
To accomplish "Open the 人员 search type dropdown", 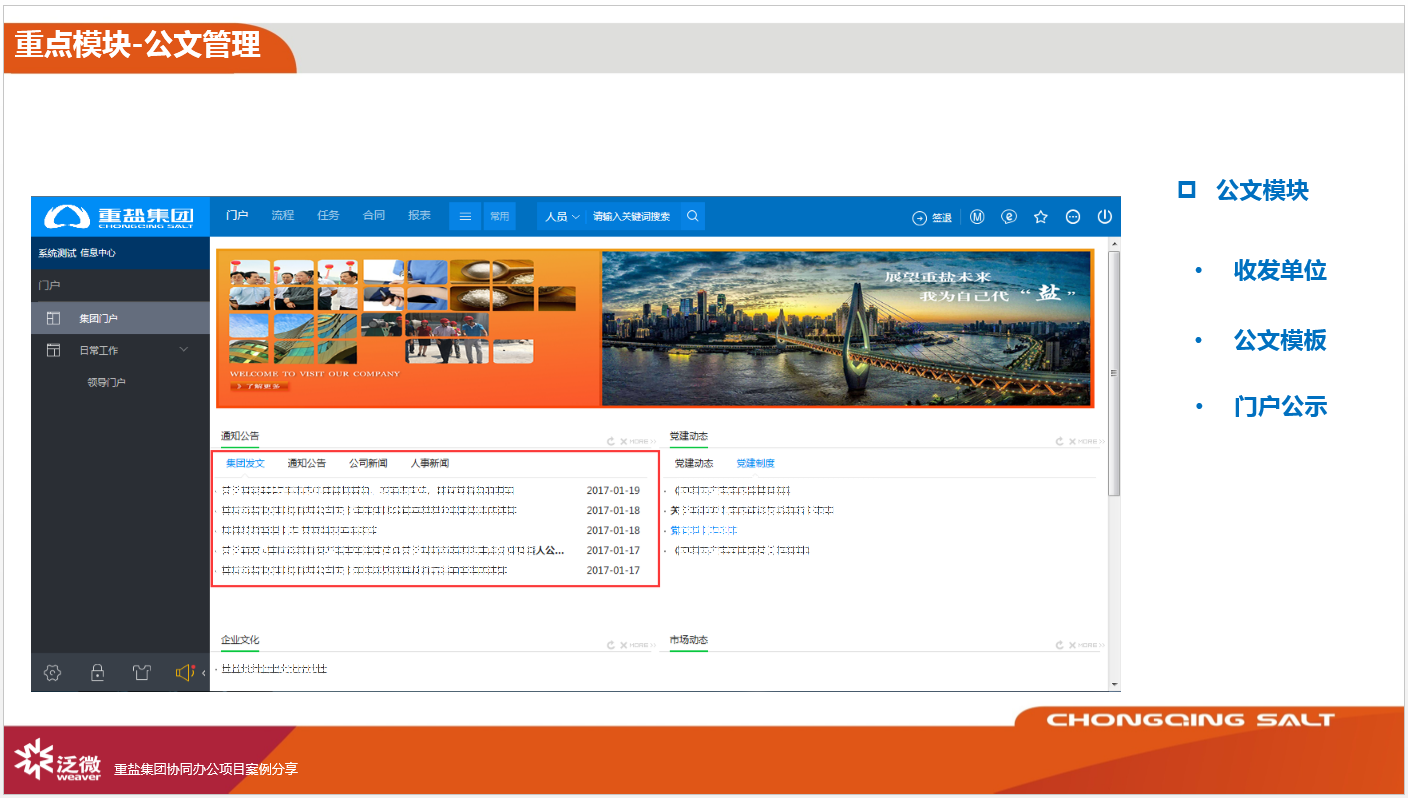I will [x=561, y=216].
